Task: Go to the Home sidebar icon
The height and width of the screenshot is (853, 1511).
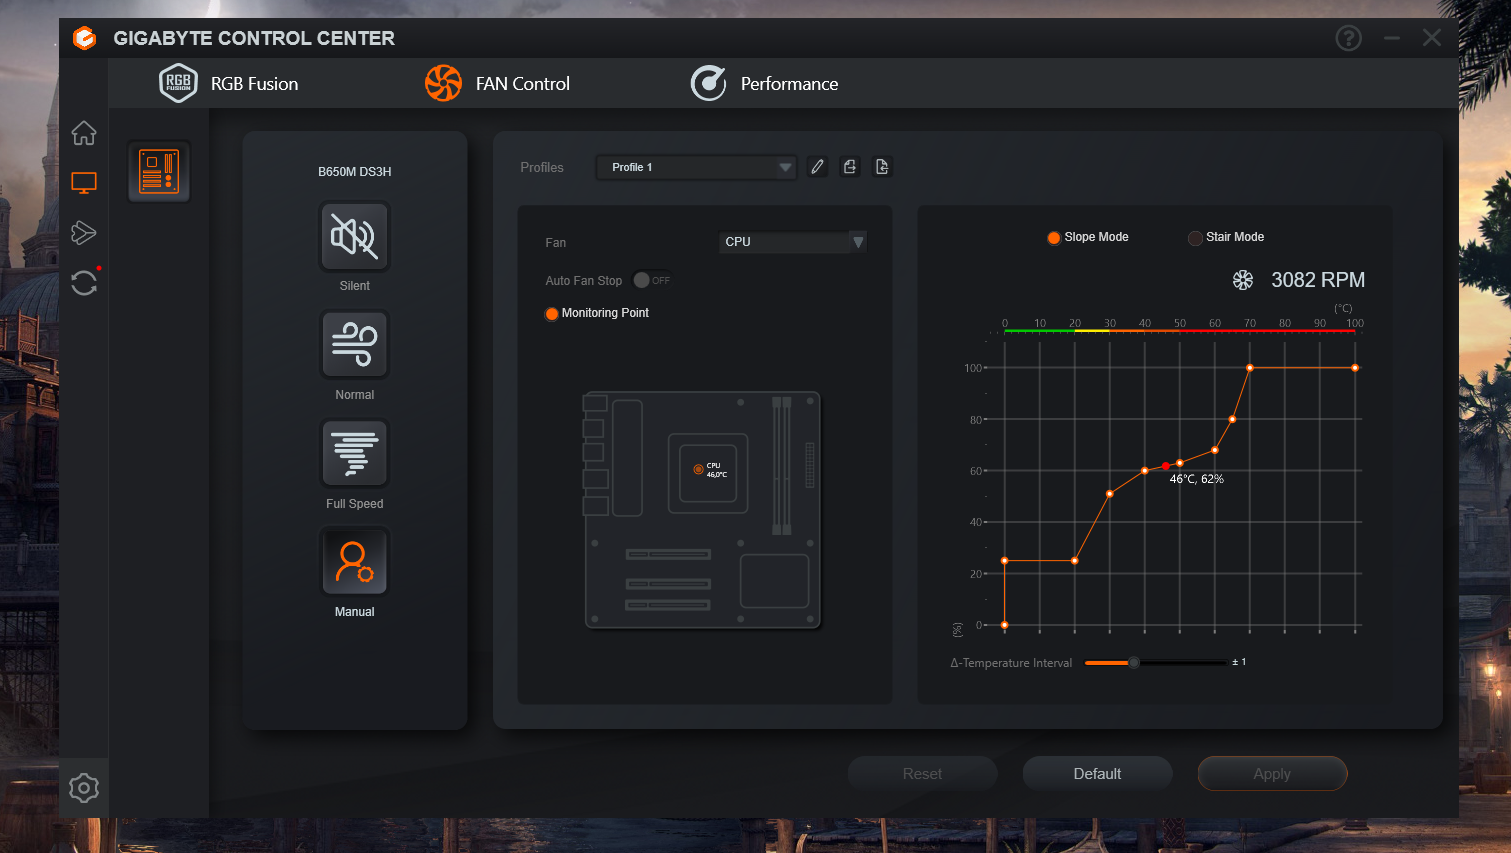Action: point(84,132)
